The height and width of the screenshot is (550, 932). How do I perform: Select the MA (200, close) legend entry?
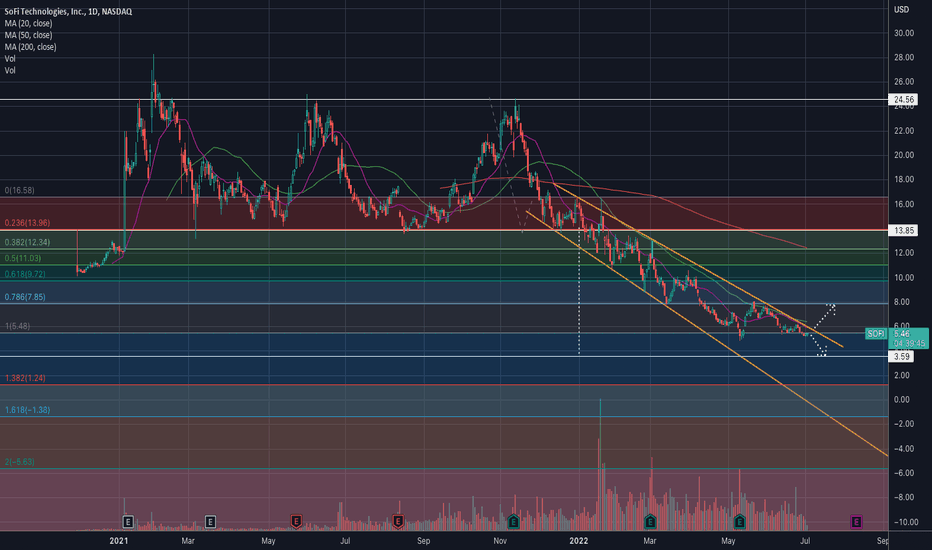pyautogui.click(x=30, y=47)
